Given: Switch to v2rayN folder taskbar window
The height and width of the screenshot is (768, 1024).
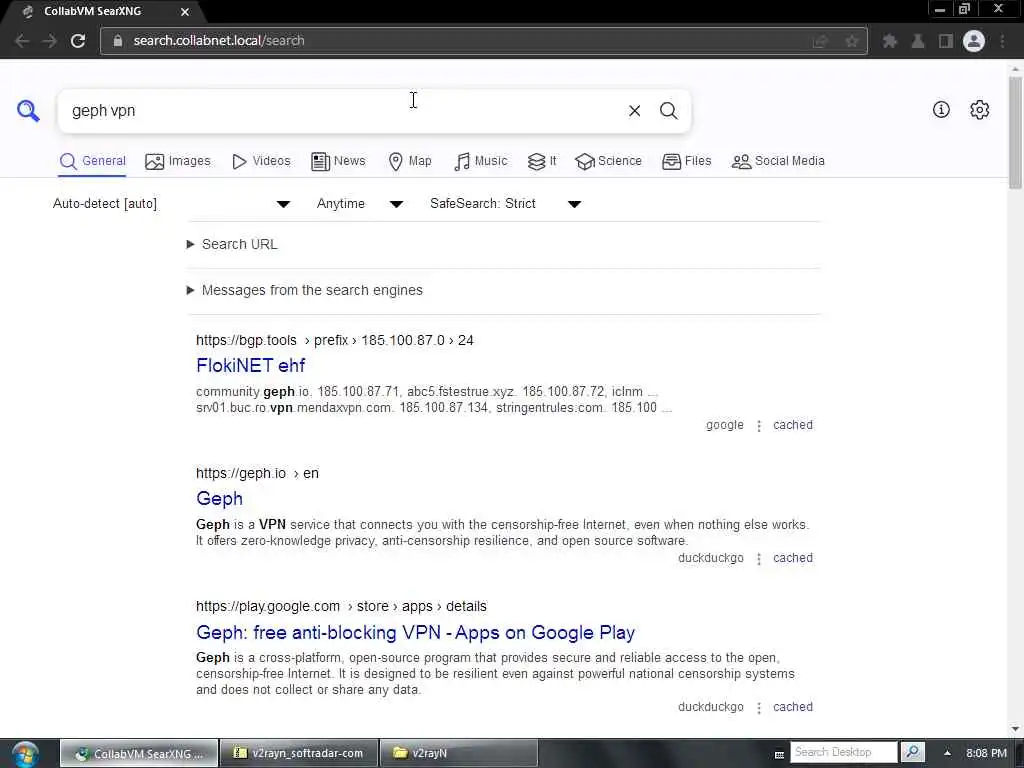Looking at the screenshot, I should [x=459, y=754].
